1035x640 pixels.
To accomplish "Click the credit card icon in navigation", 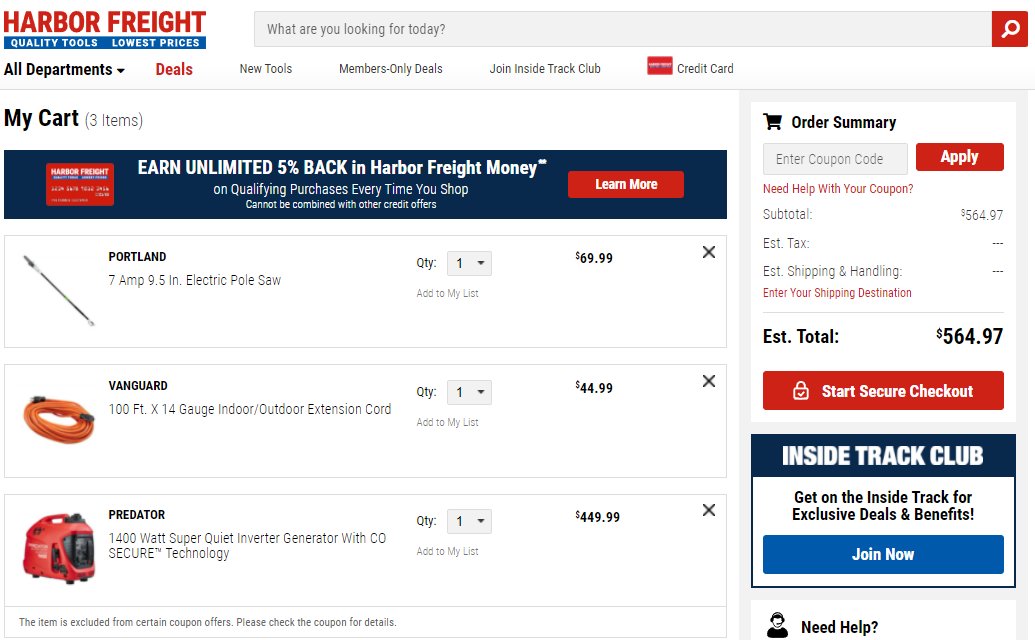I will [659, 66].
